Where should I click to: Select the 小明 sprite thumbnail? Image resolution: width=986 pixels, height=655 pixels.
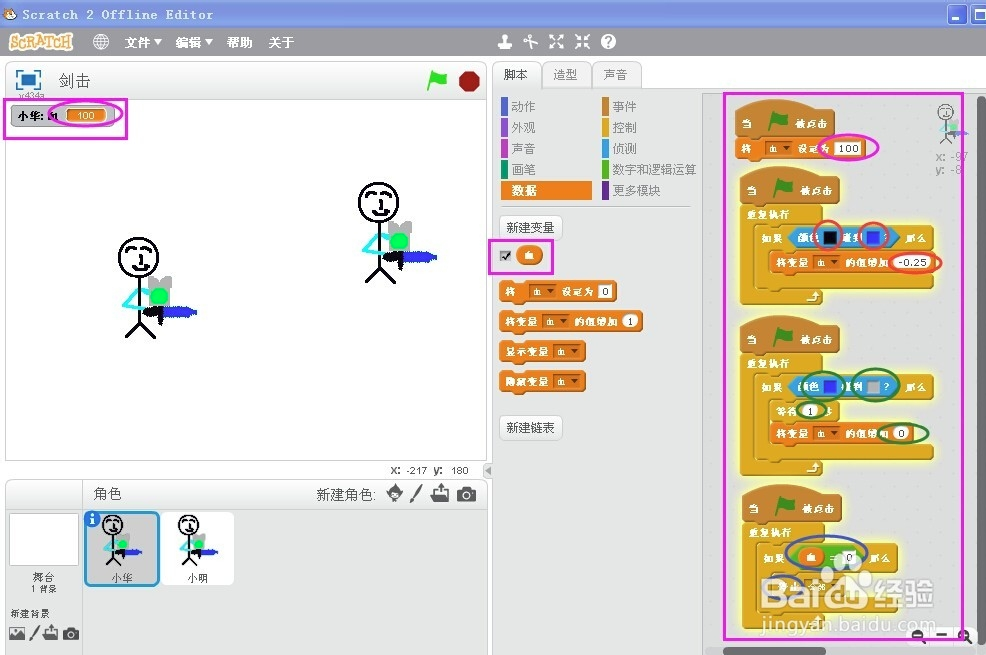197,548
